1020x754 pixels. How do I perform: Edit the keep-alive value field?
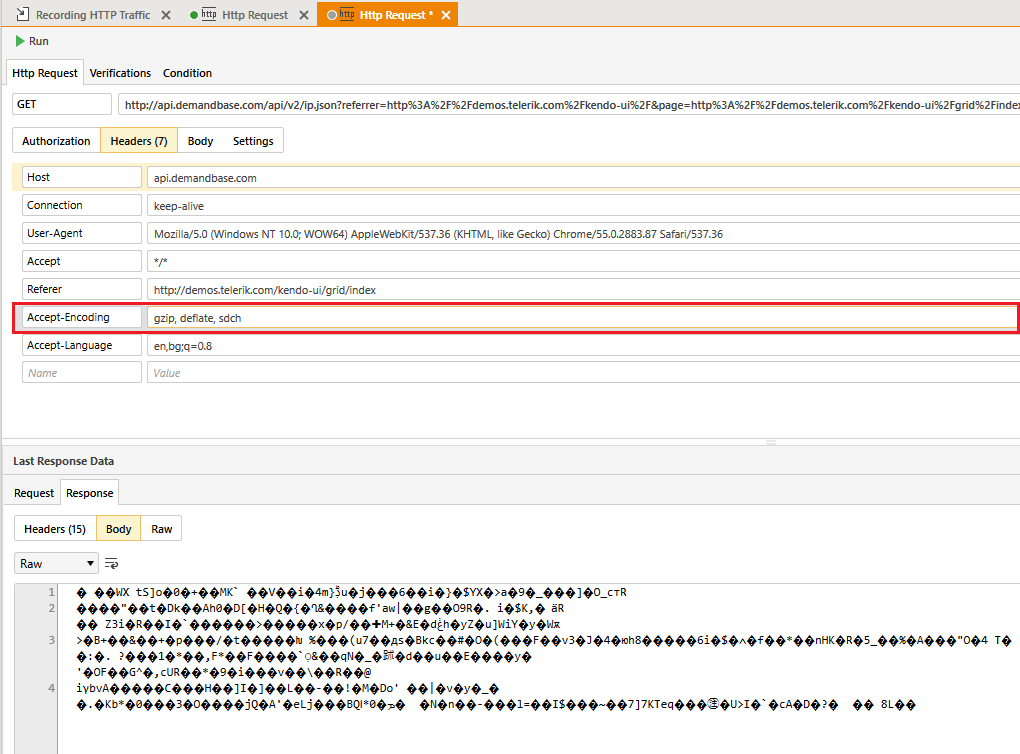click(x=584, y=206)
